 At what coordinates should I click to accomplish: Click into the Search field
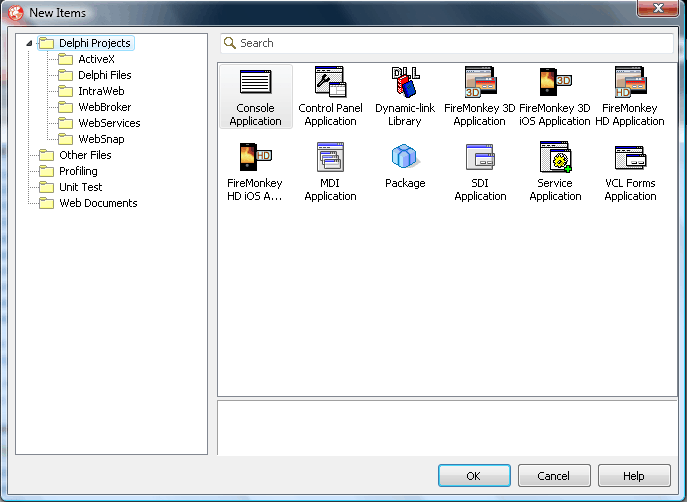click(x=447, y=43)
